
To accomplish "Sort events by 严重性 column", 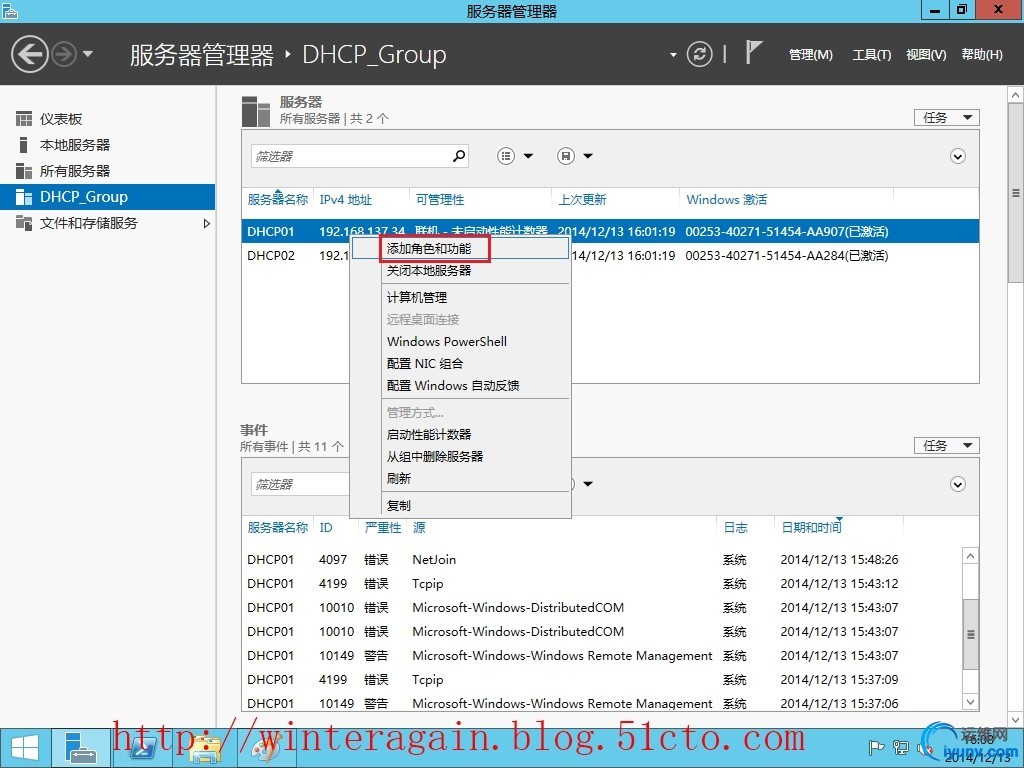I will (x=383, y=528).
